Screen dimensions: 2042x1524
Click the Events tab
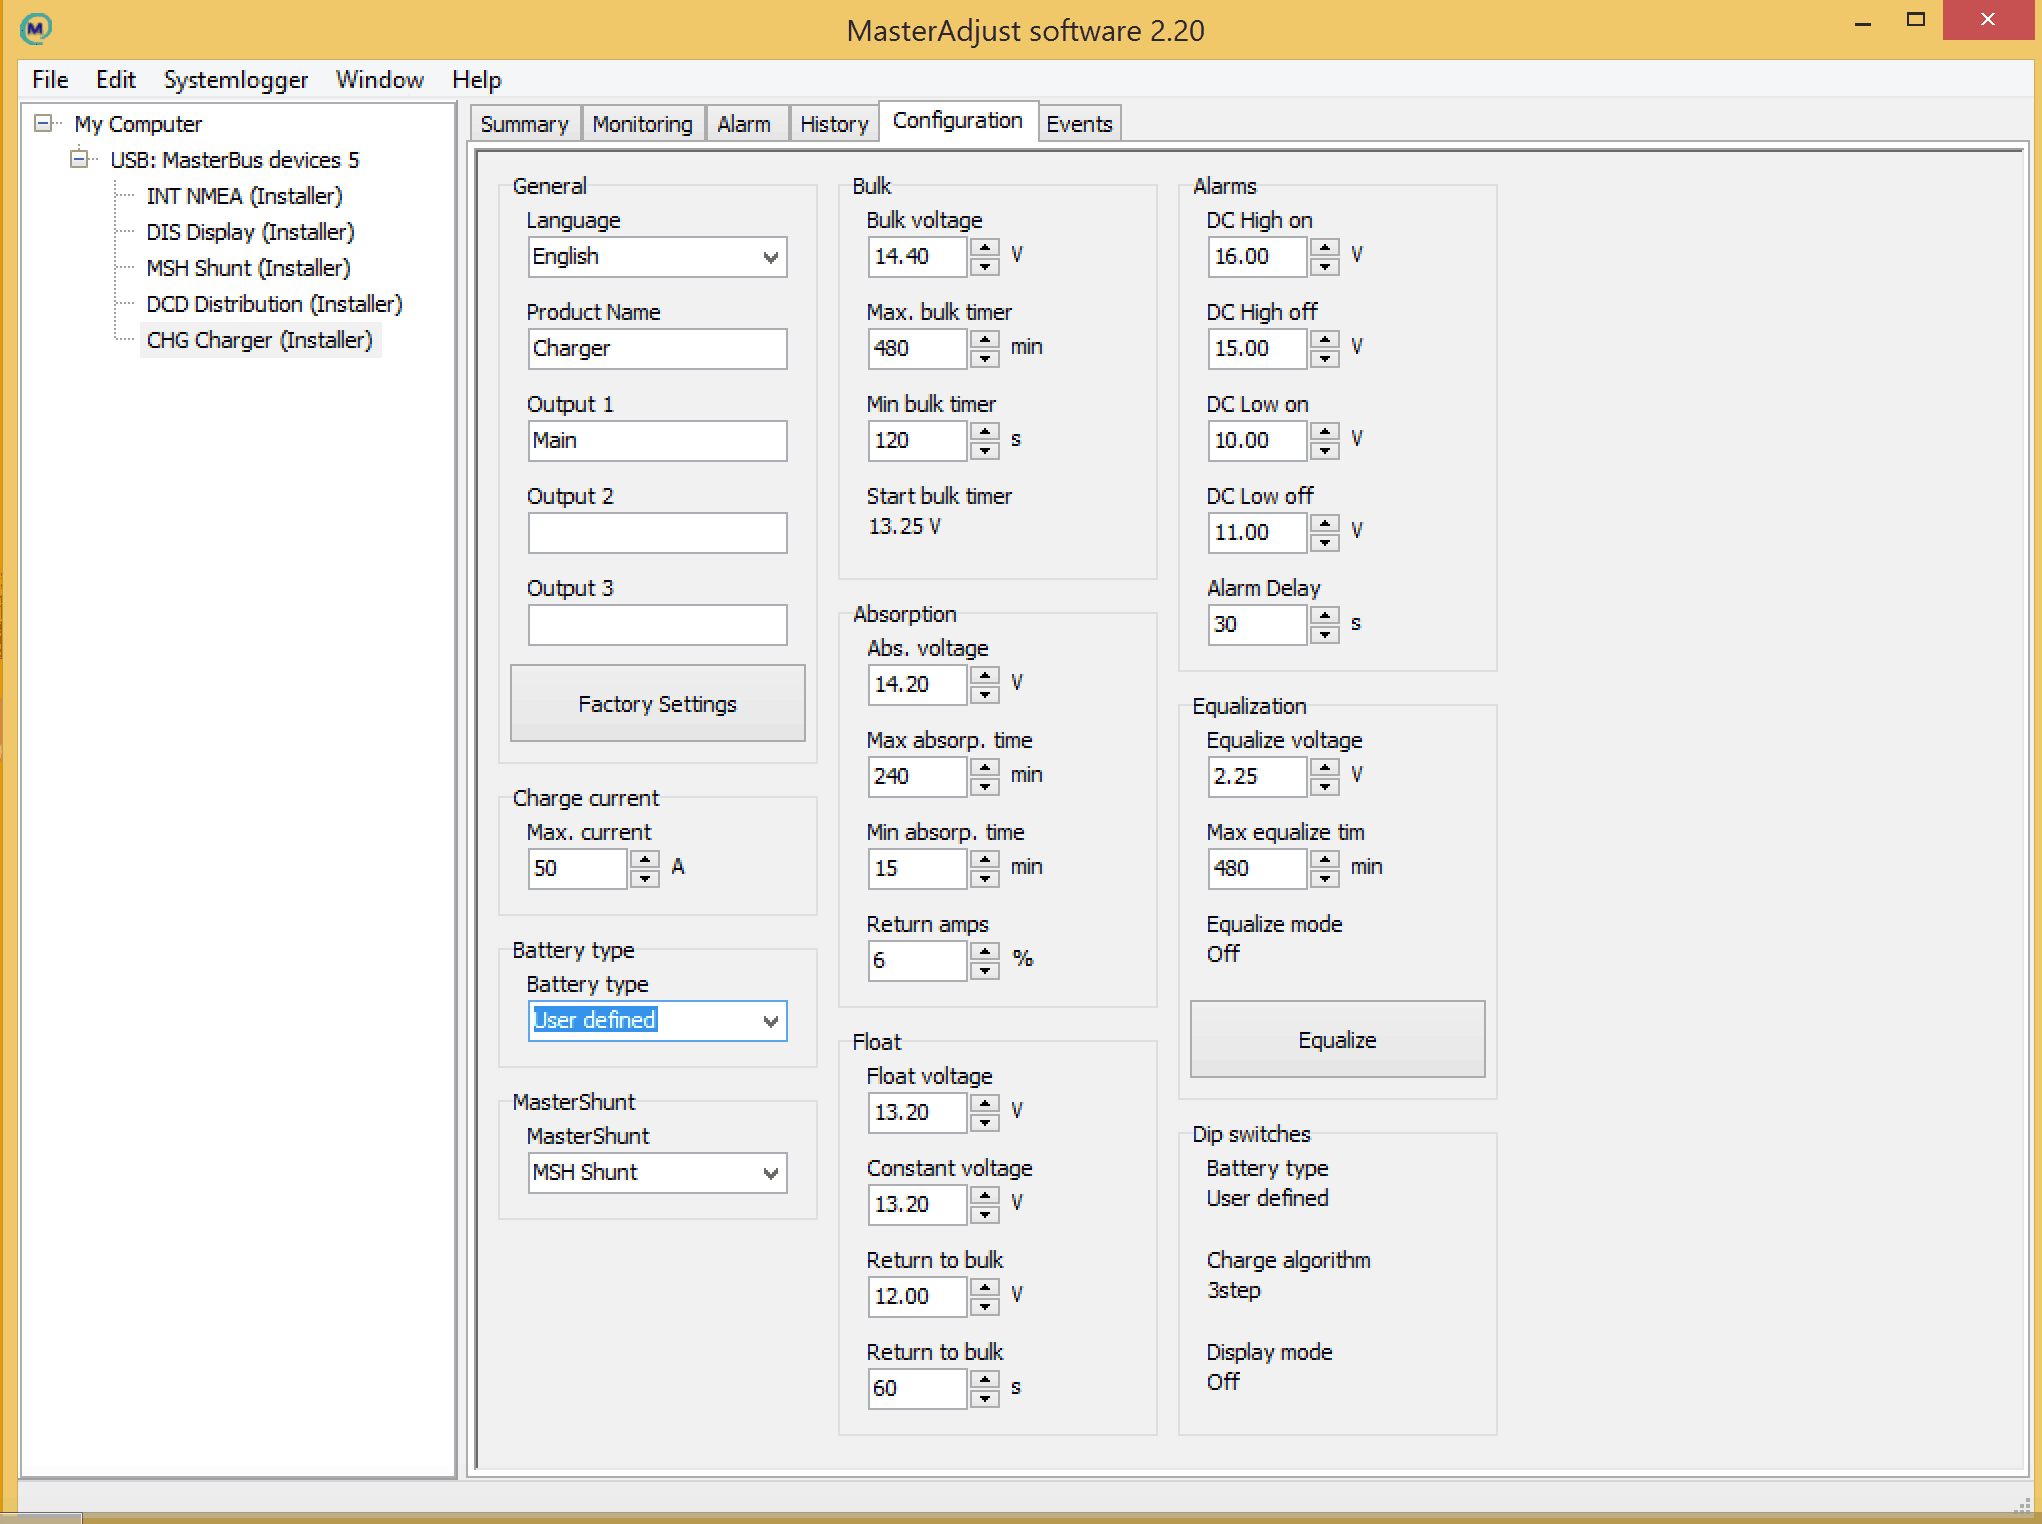pyautogui.click(x=1079, y=123)
